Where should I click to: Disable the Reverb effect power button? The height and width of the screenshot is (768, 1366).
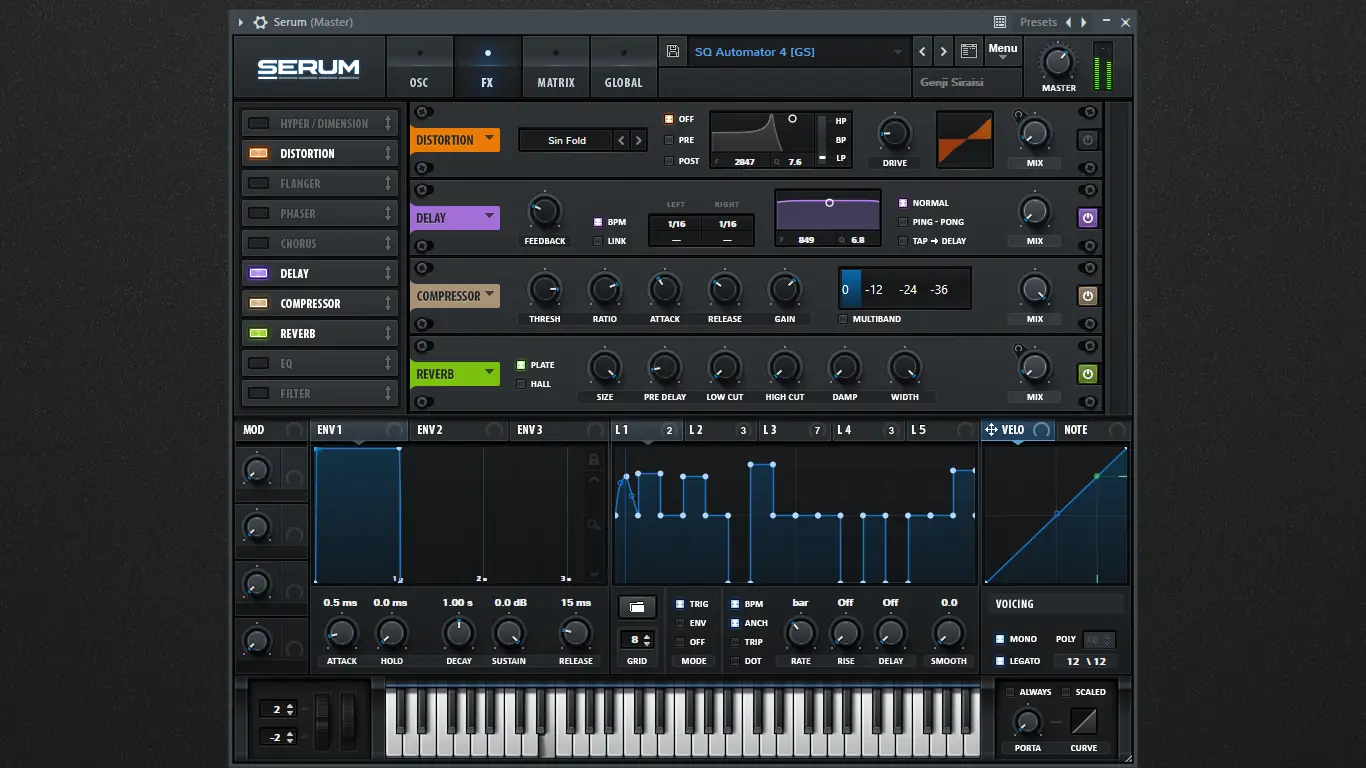pyautogui.click(x=1088, y=373)
